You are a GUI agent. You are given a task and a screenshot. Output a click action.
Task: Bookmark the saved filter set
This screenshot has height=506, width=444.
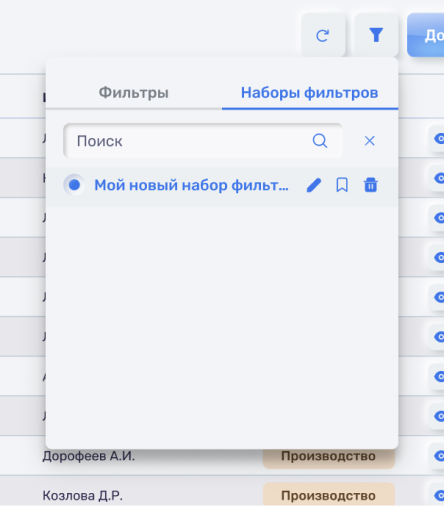342,185
